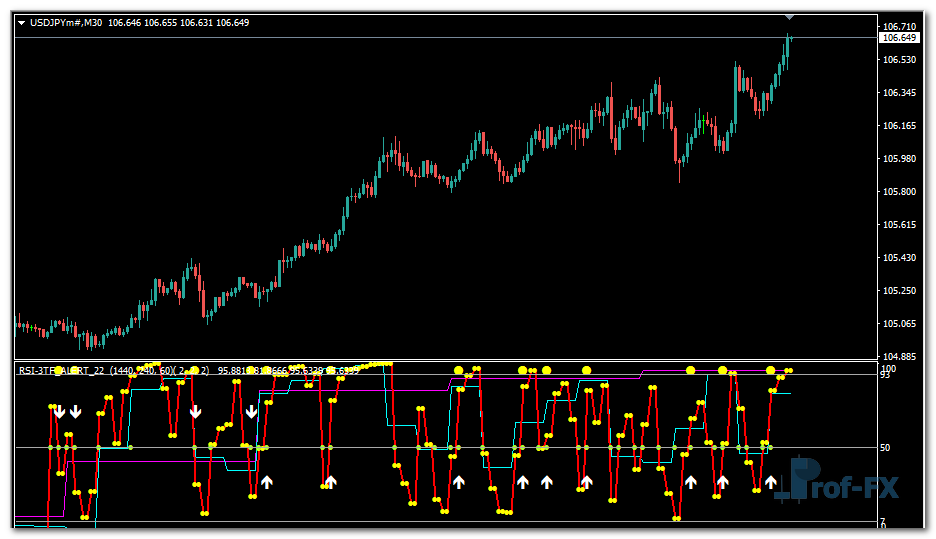The width and height of the screenshot is (936, 539).
Task: Click the leftmost large yellow overbought dot
Action: click(58, 371)
